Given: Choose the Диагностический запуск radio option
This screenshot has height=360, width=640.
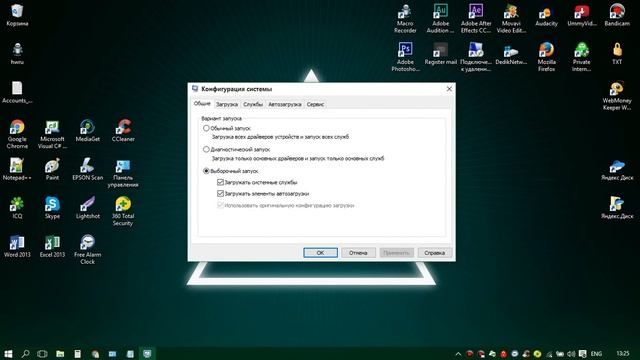Looking at the screenshot, I should click(x=206, y=149).
